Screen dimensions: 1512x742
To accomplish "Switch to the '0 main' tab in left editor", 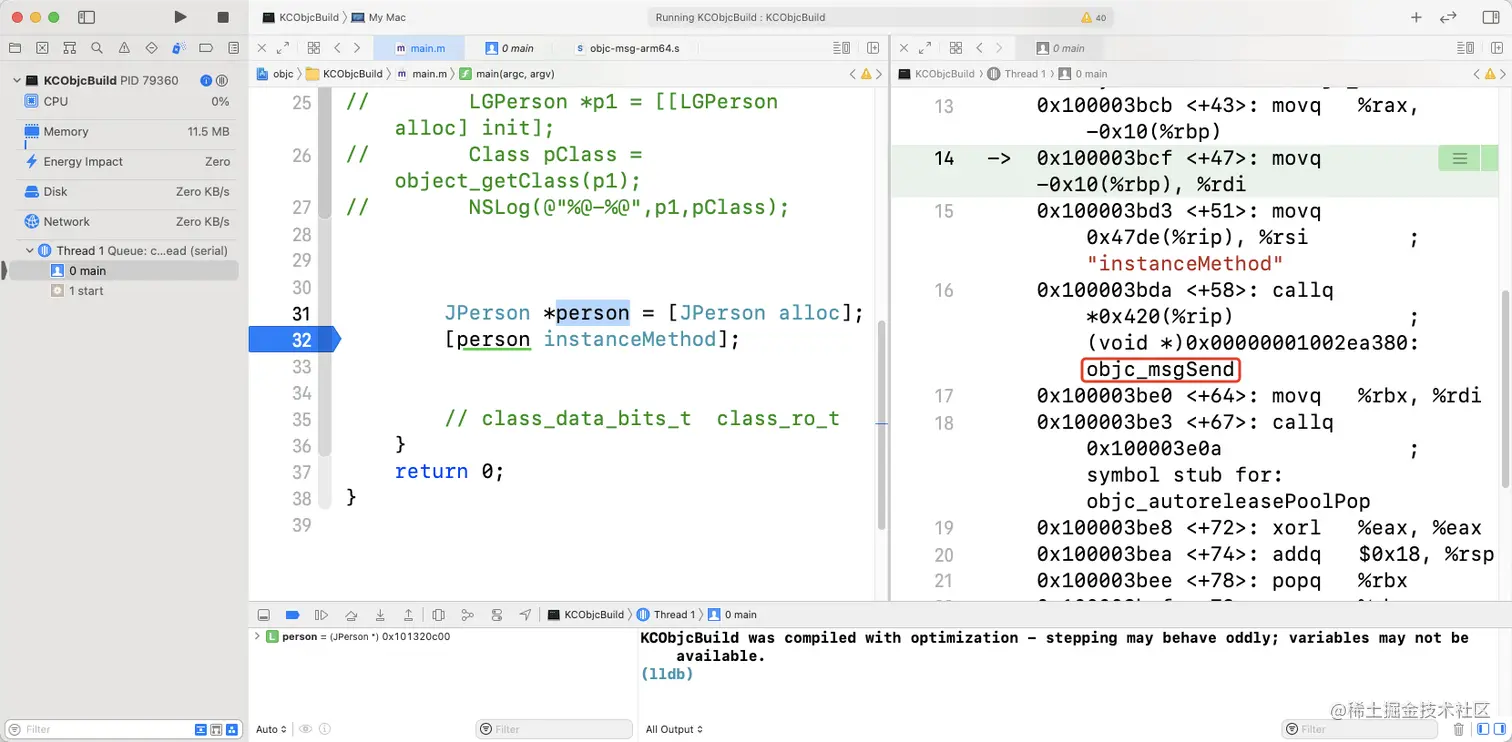I will (x=510, y=48).
